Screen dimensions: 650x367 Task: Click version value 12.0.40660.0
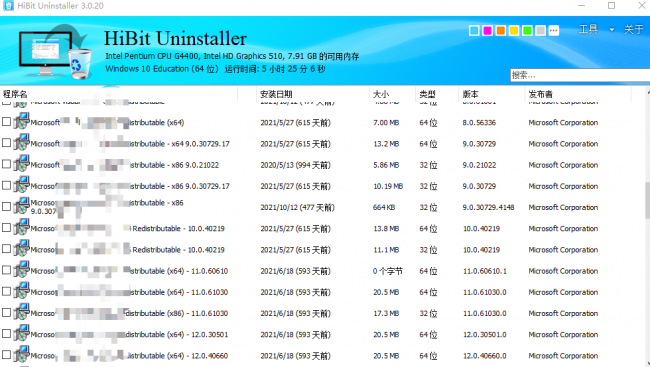click(x=485, y=356)
